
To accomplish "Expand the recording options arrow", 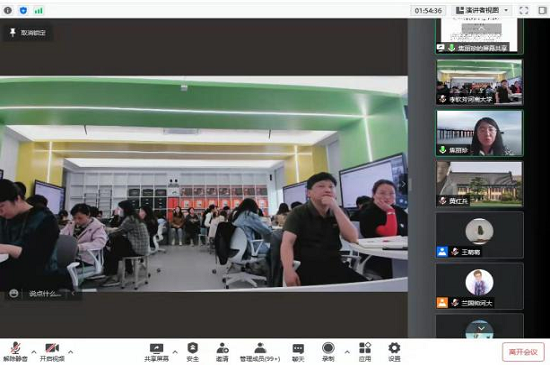I will tap(347, 352).
